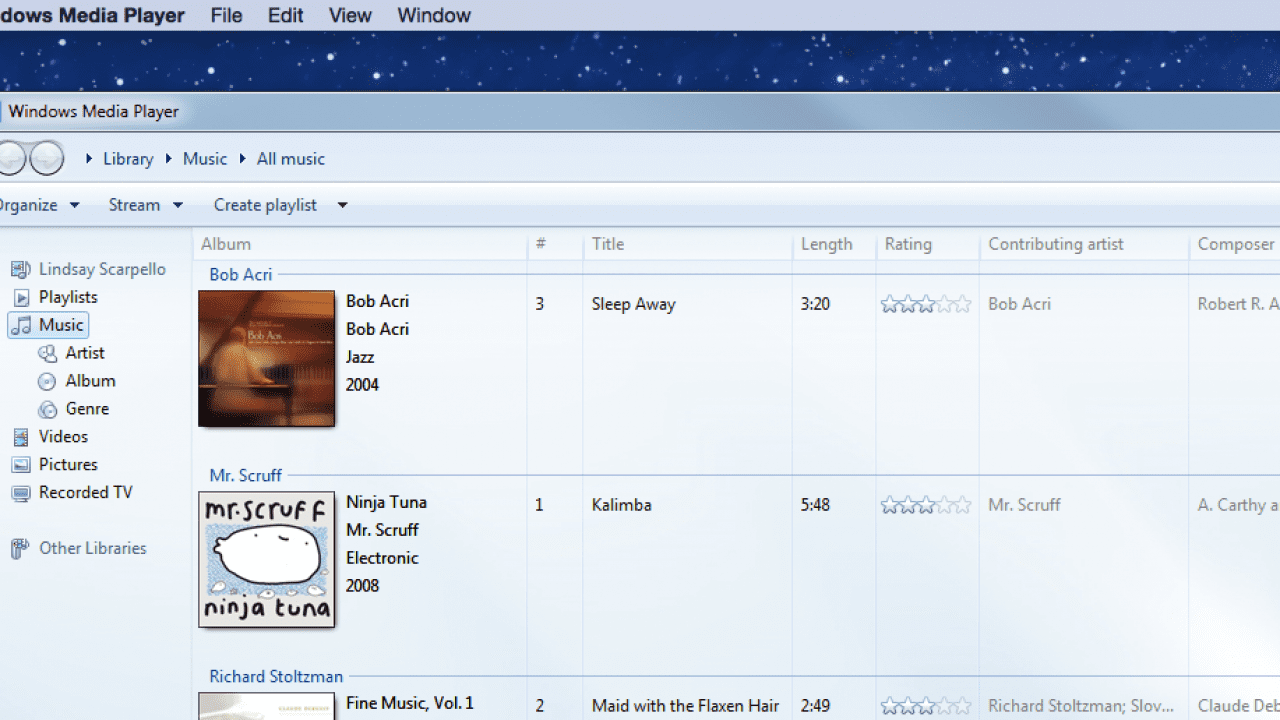Click the Recorded TV icon in sidebar
The height and width of the screenshot is (720, 1280).
(x=20, y=493)
